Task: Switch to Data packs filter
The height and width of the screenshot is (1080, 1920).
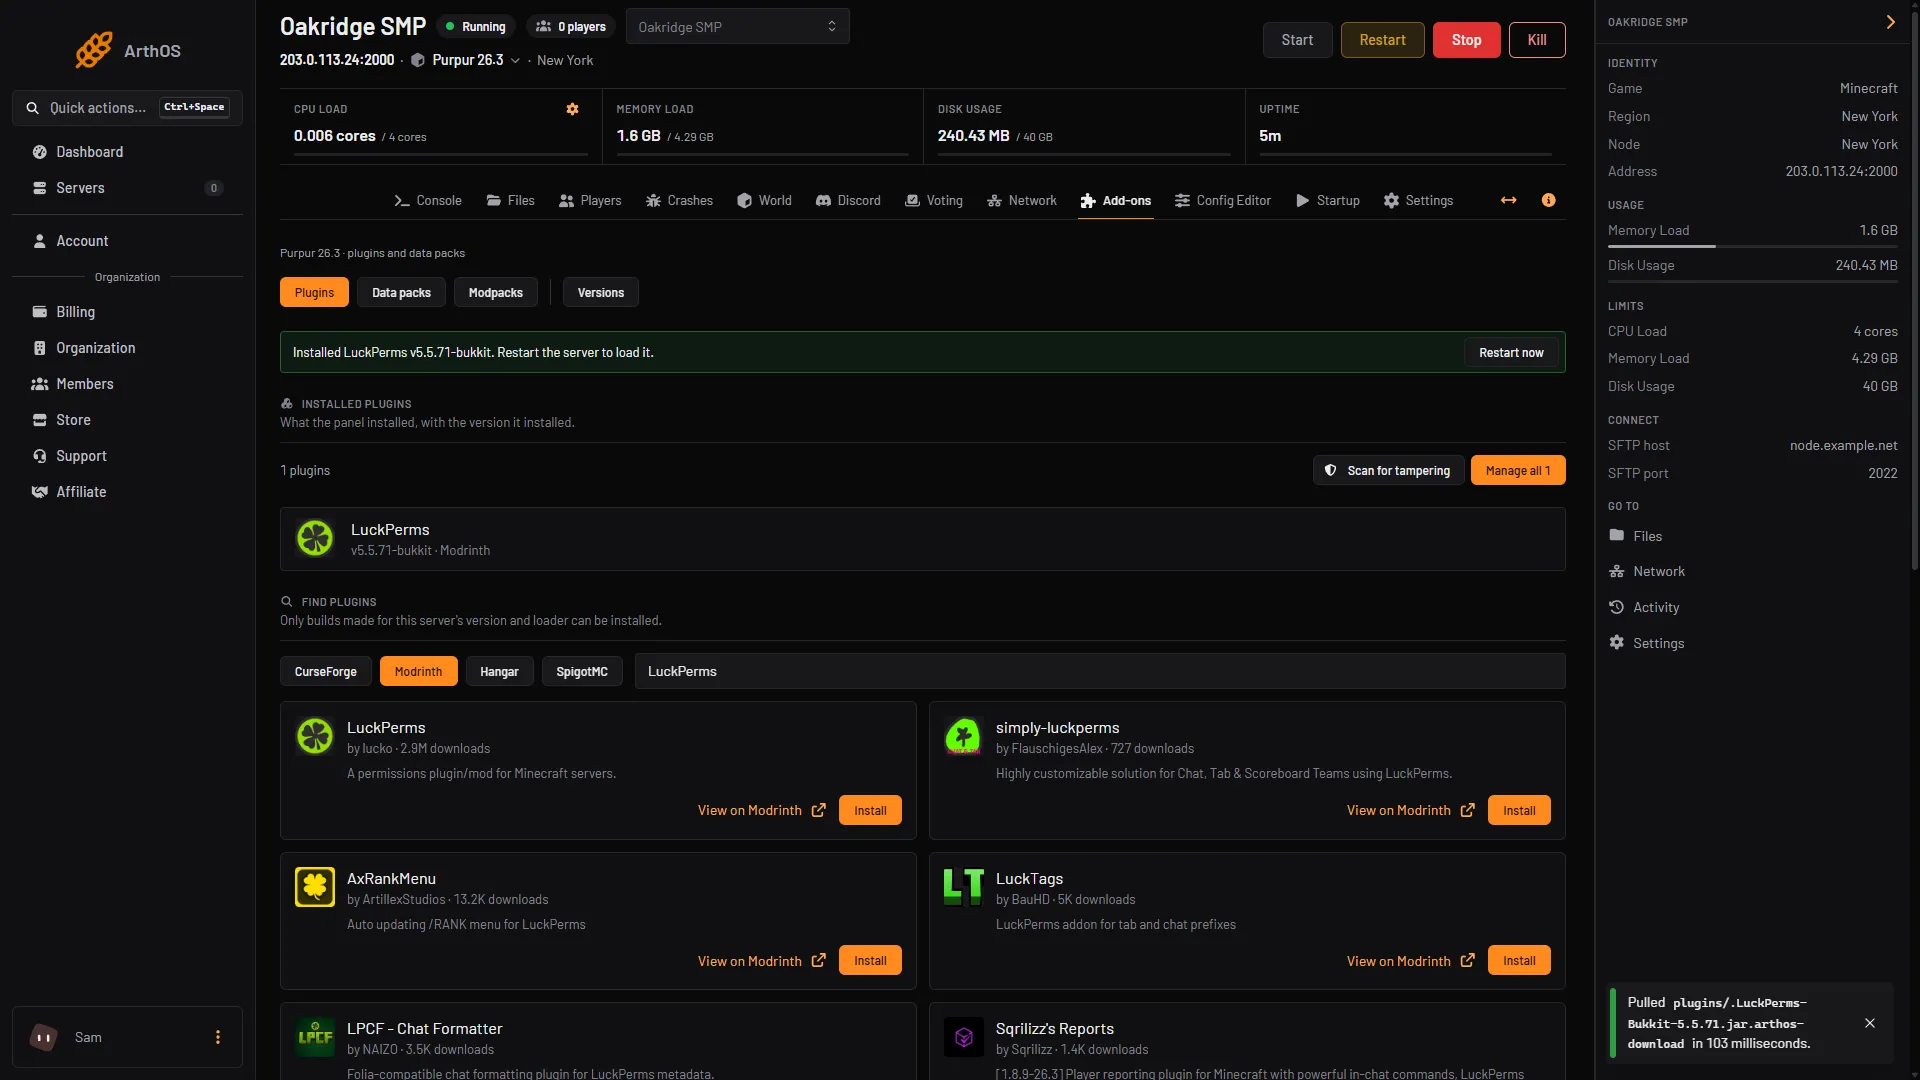Action: coord(401,292)
